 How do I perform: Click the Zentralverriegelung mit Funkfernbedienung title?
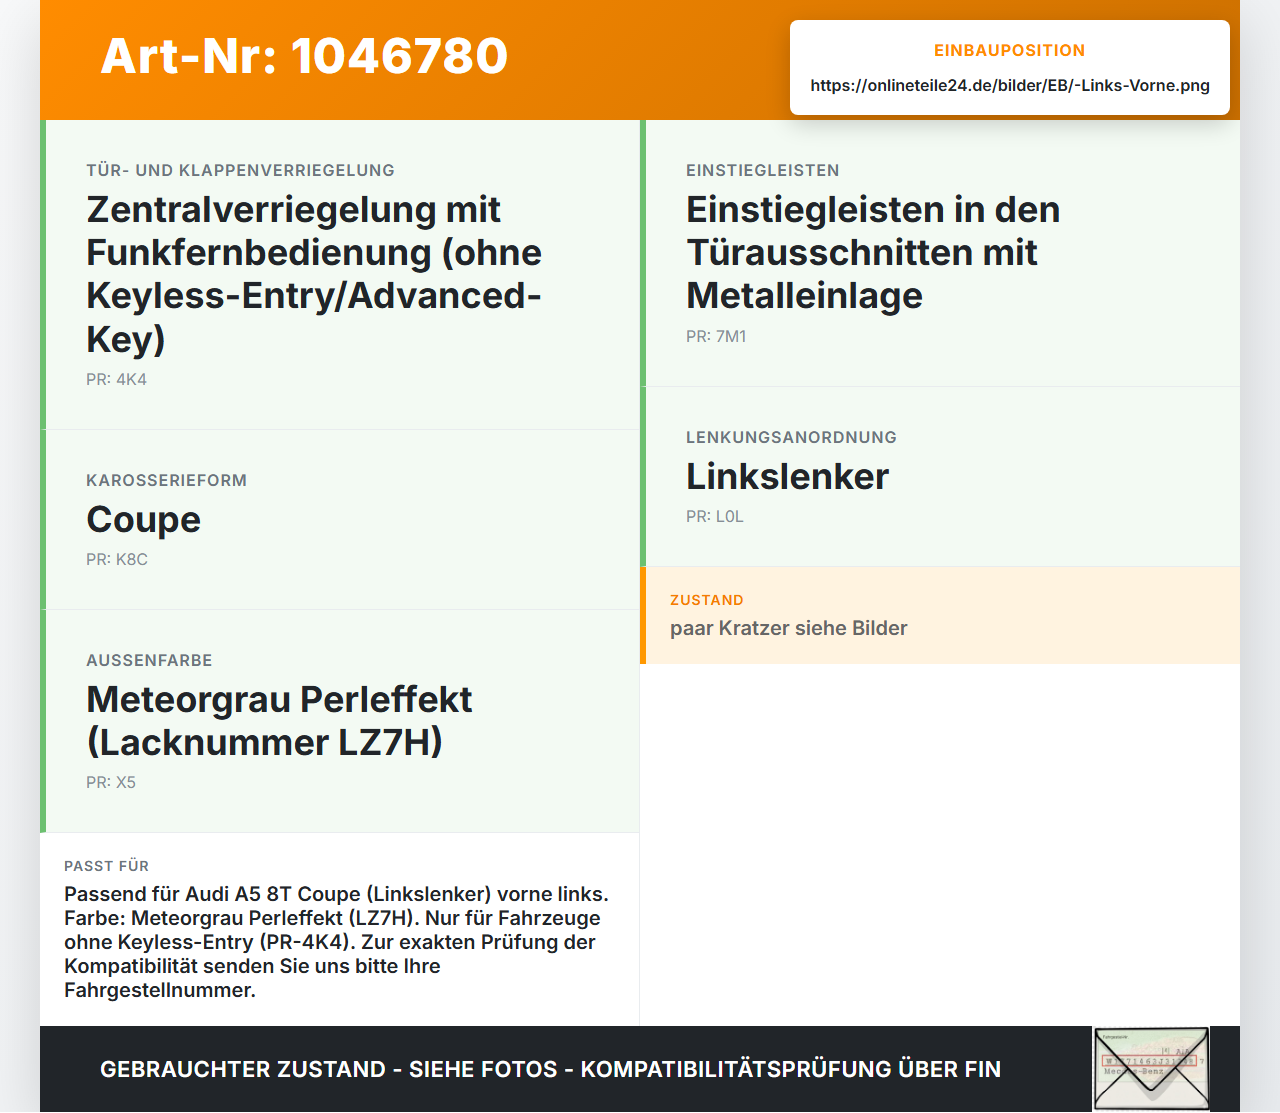point(314,273)
